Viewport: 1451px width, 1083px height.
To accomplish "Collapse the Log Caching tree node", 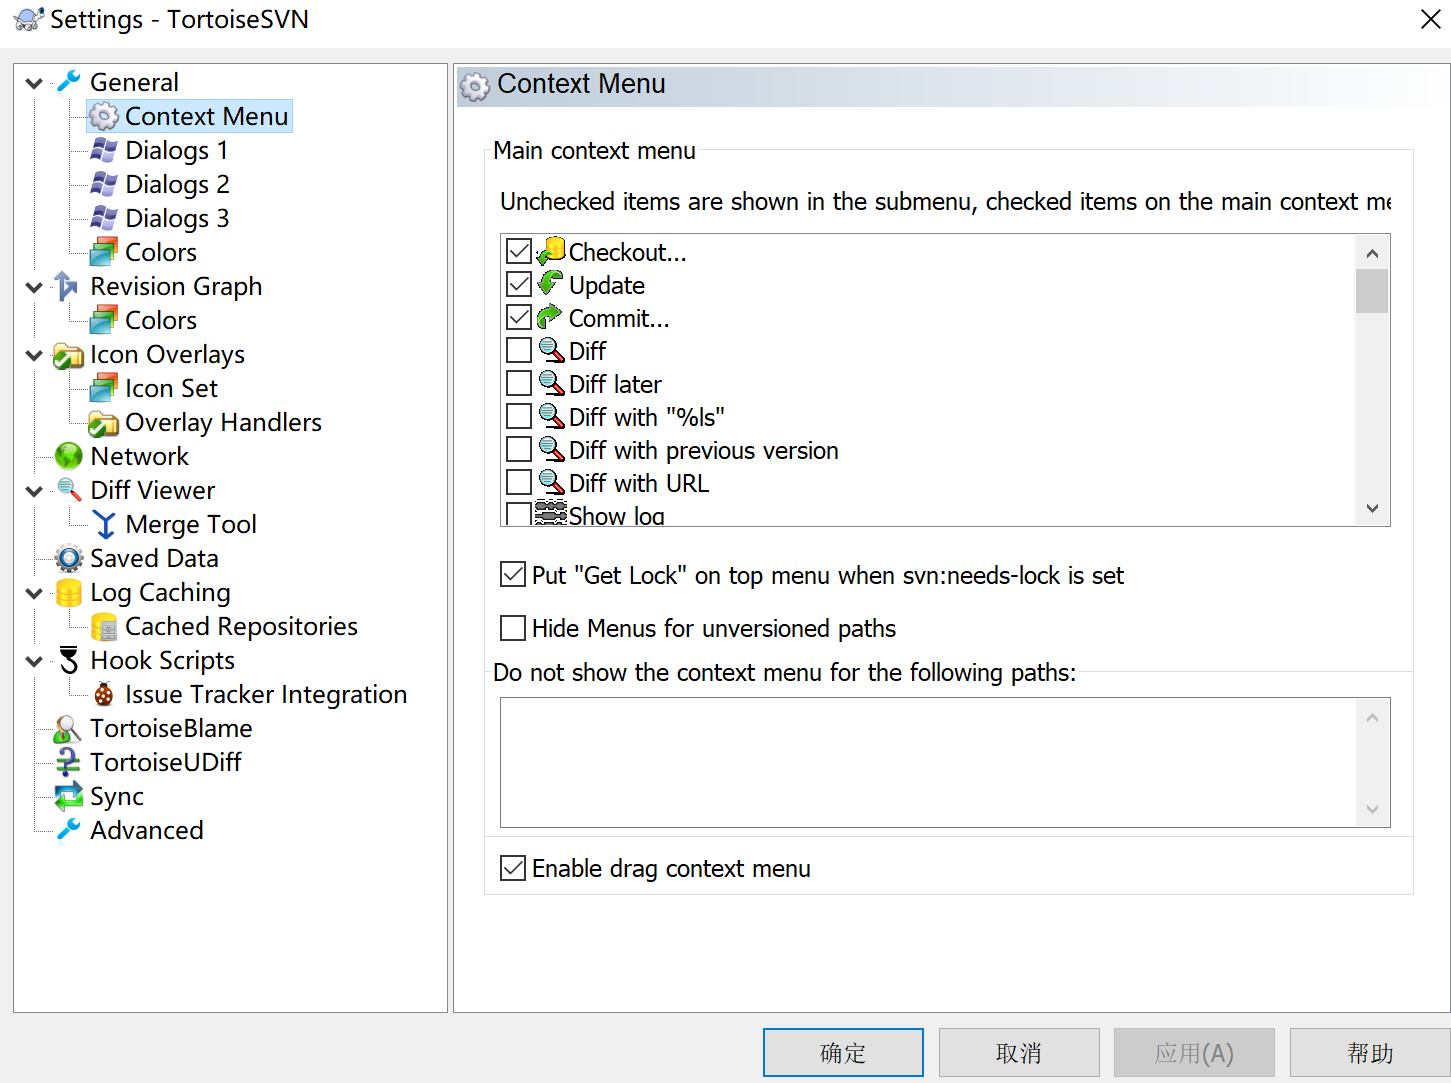I will coord(34,593).
